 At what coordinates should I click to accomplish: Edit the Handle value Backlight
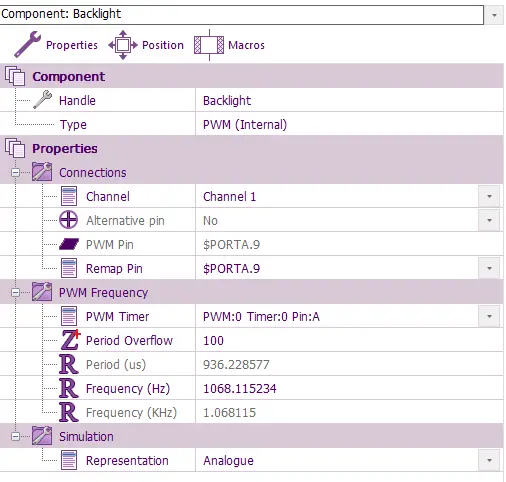[x=349, y=100]
